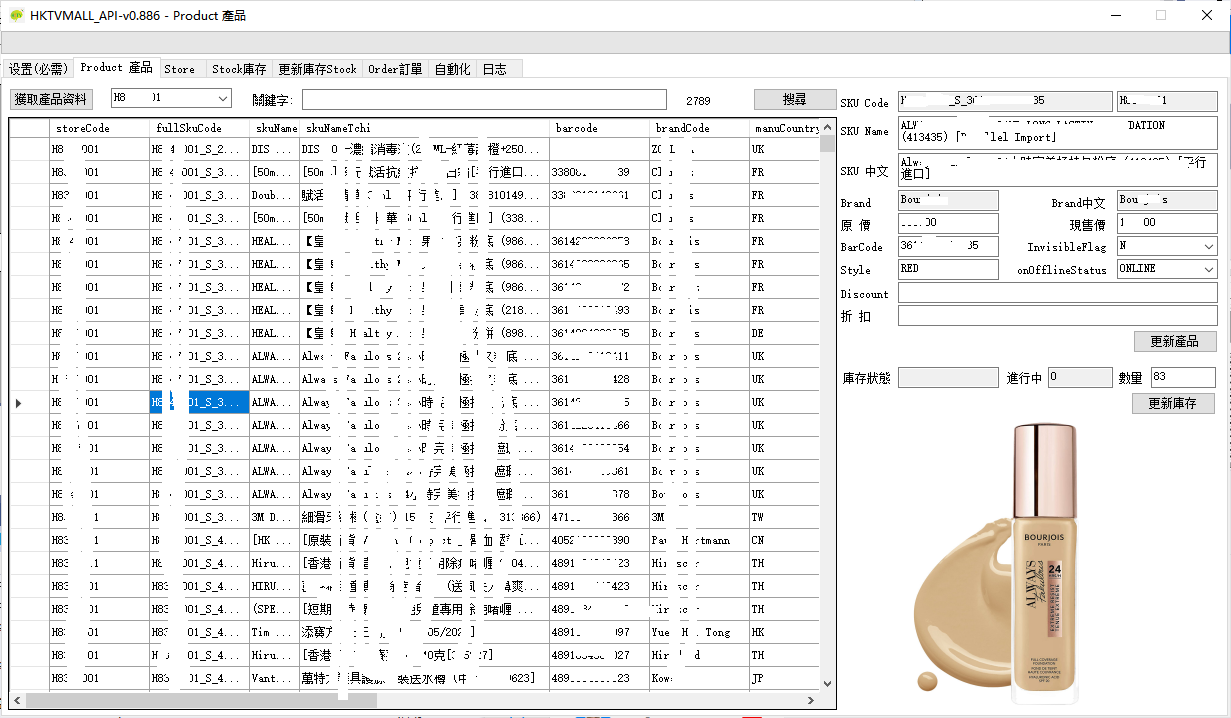Open the store code dropdown
The width and height of the screenshot is (1231, 718).
[x=223, y=99]
